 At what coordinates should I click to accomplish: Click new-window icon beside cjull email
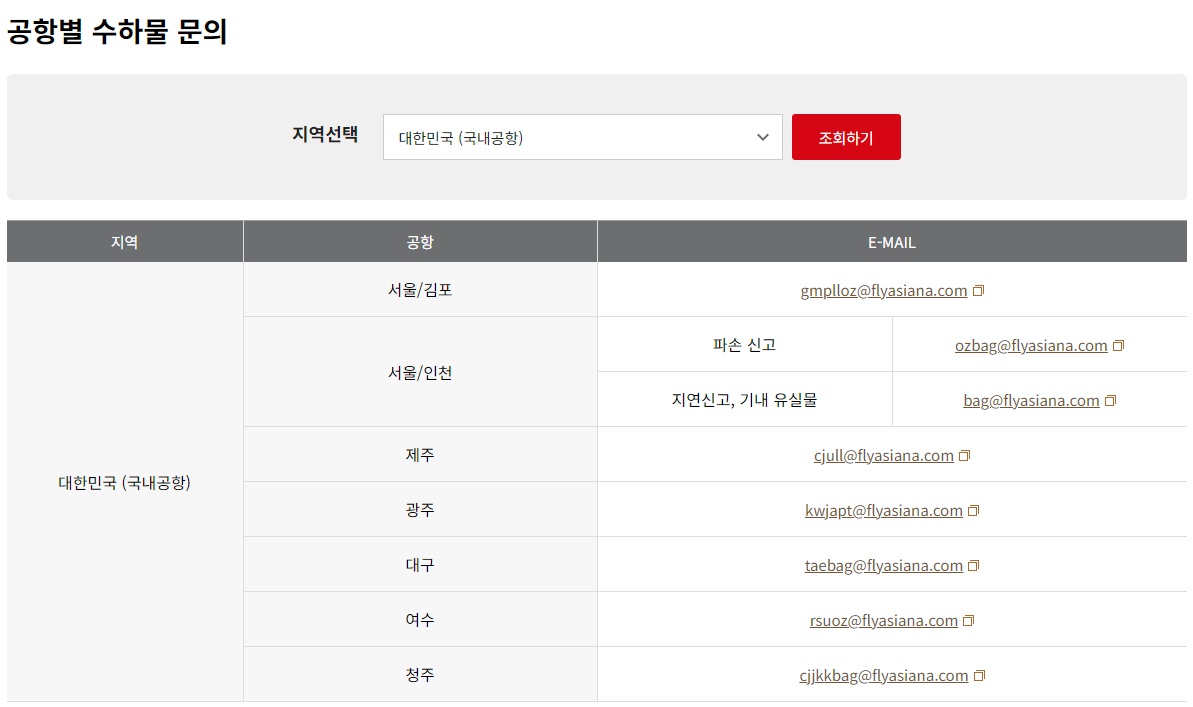[x=965, y=455]
